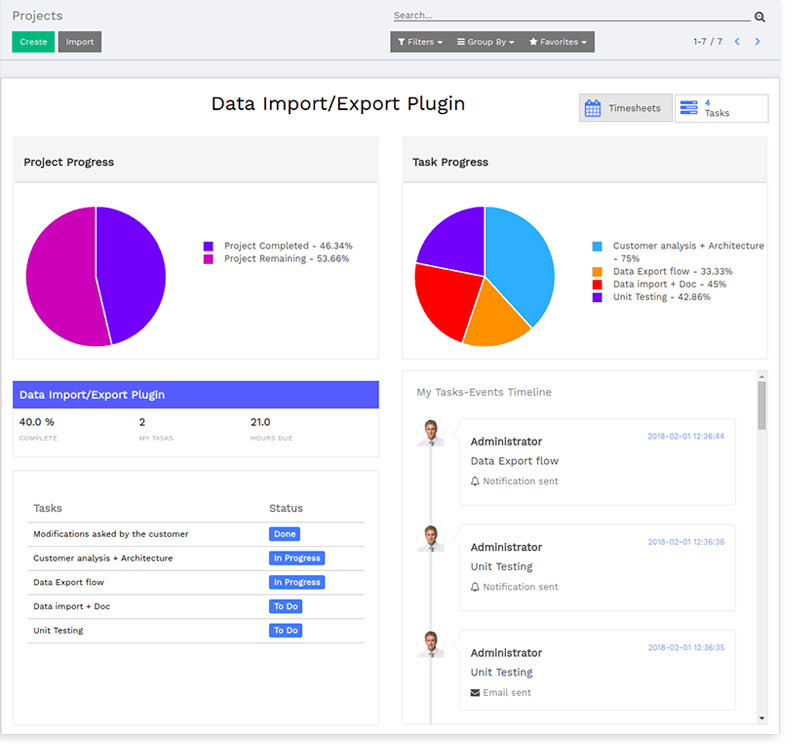Go to previous page arrow
Screen dimensions: 800x753
point(737,42)
